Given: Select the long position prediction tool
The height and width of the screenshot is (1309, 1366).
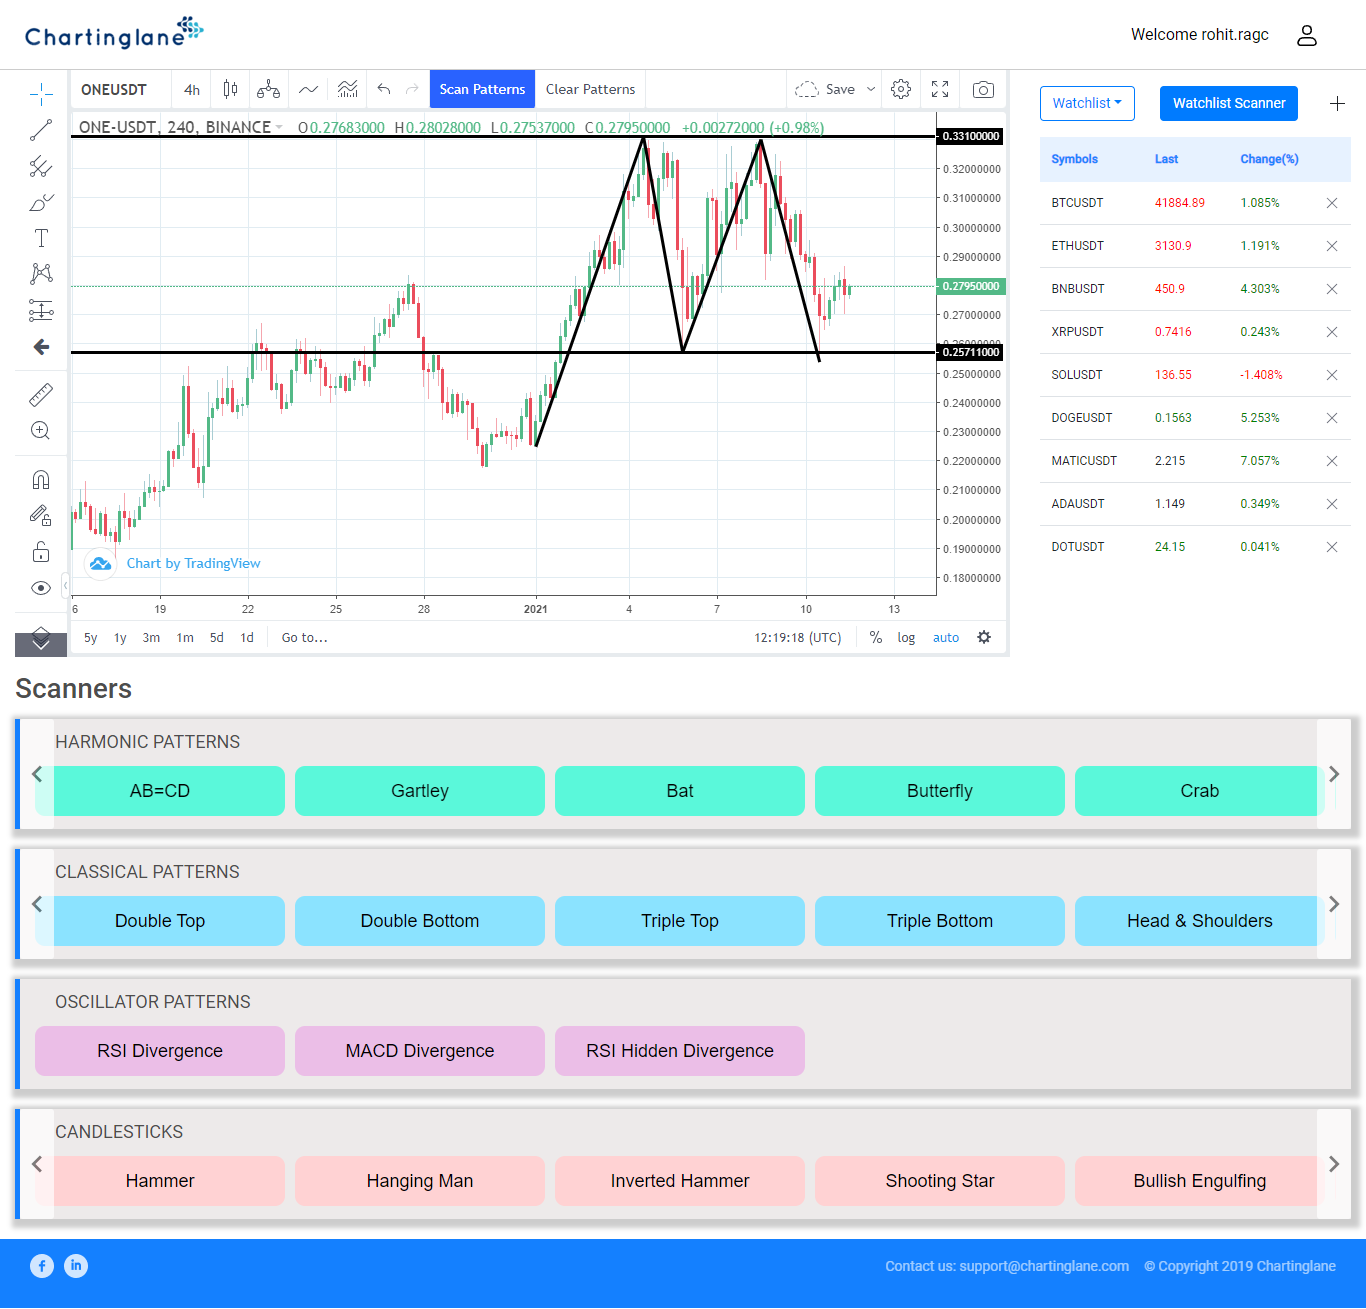Looking at the screenshot, I should point(41,311).
